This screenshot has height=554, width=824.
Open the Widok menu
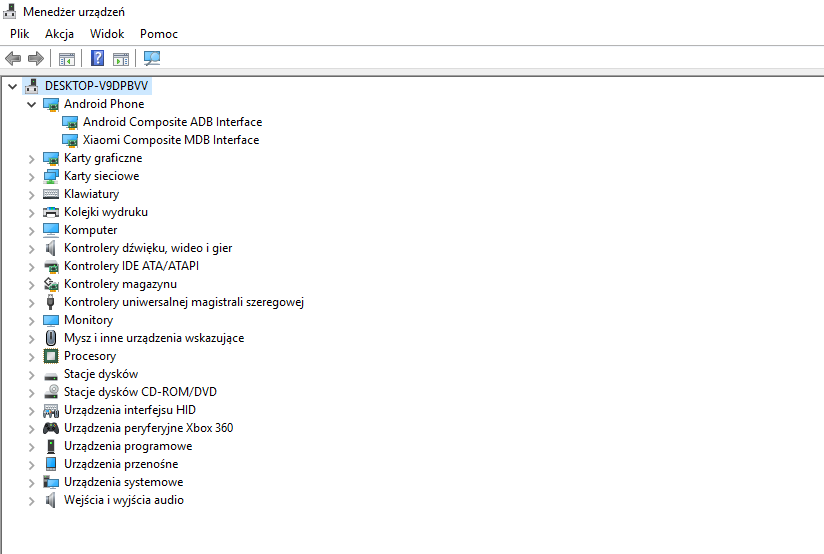click(107, 34)
